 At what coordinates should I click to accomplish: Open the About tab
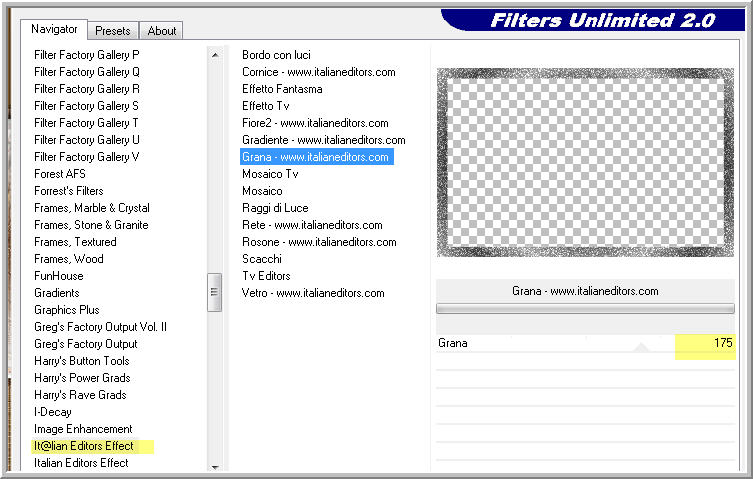pyautogui.click(x=162, y=31)
